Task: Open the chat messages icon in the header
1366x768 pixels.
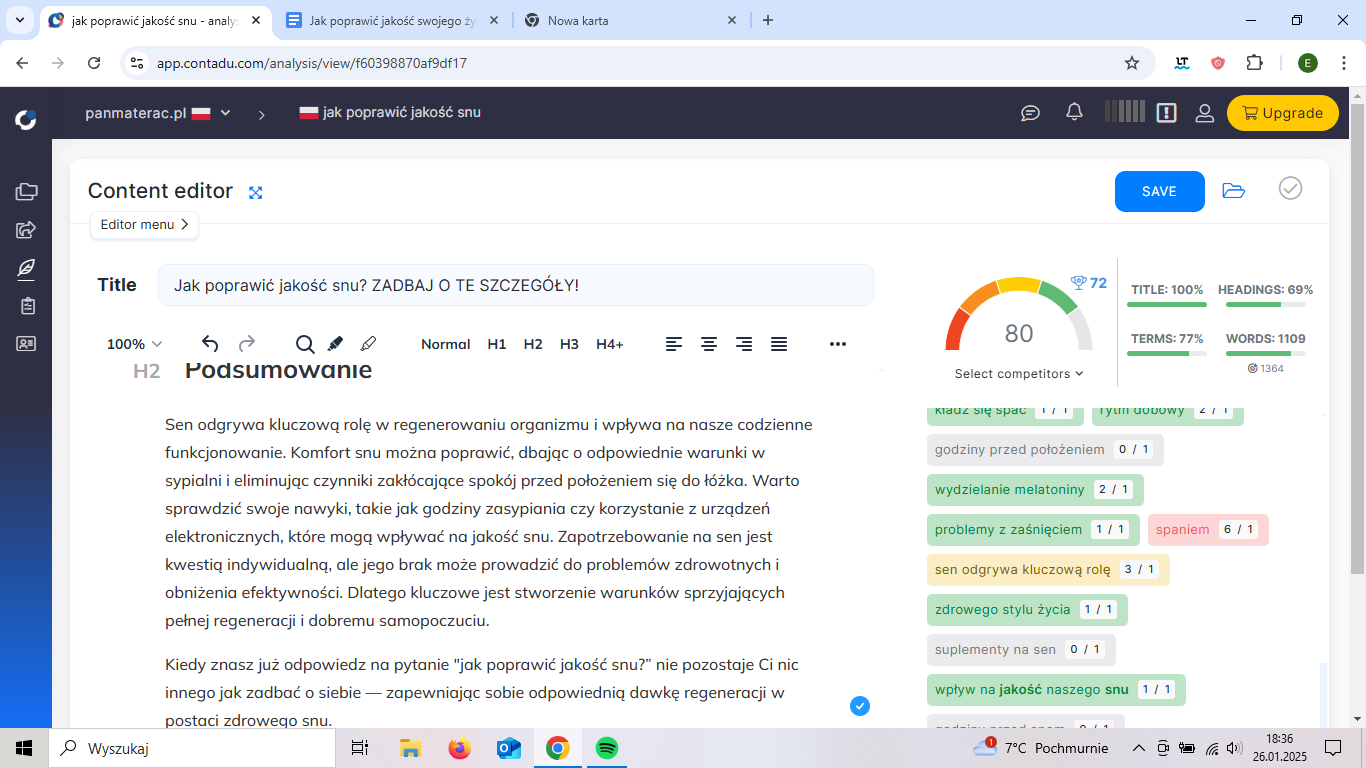Action: coord(1031,113)
